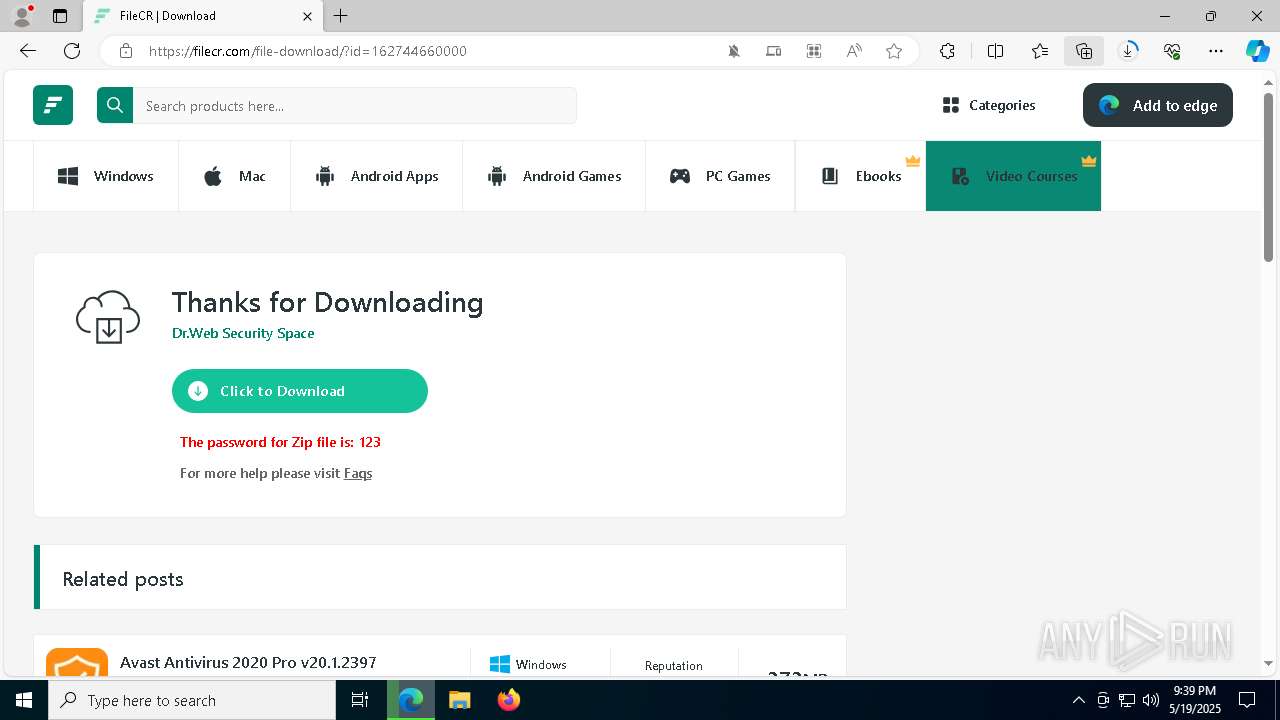Open the Mac category

coord(235,176)
